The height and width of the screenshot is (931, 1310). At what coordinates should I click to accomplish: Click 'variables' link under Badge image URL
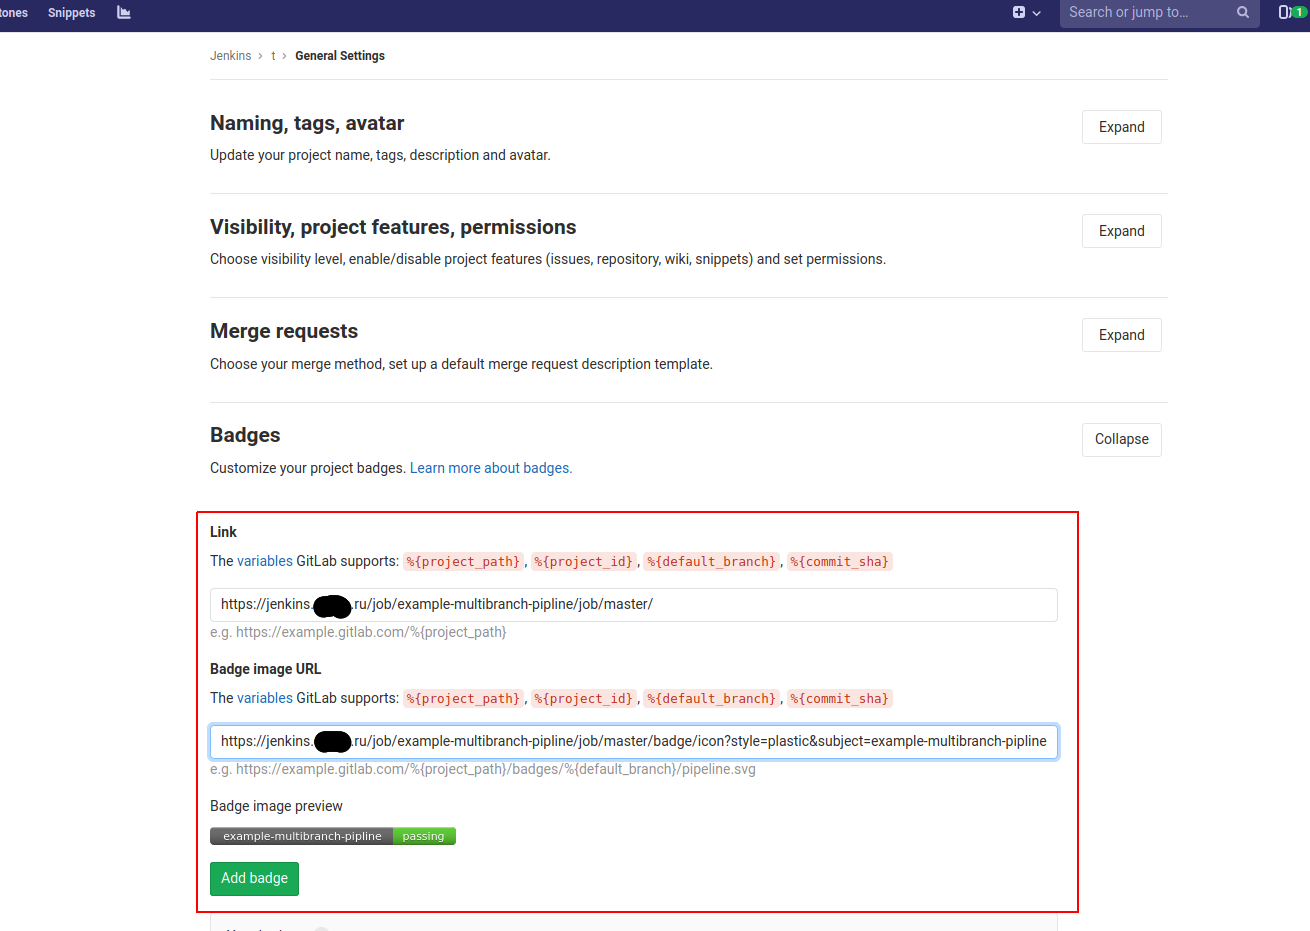[265, 698]
